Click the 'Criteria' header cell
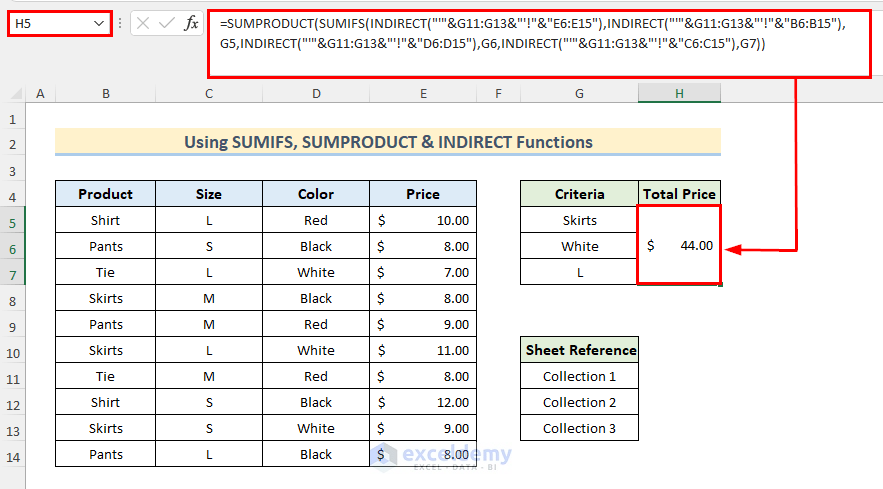 (x=579, y=194)
